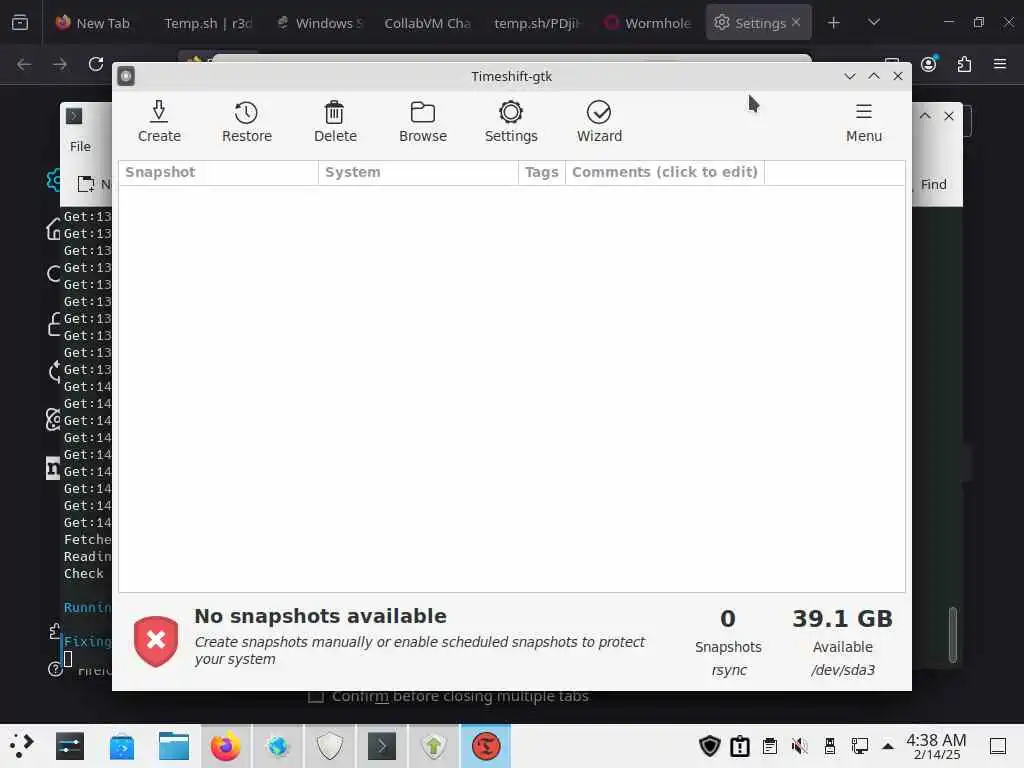
Task: Open a new Firefox tab with plus
Action: (833, 23)
